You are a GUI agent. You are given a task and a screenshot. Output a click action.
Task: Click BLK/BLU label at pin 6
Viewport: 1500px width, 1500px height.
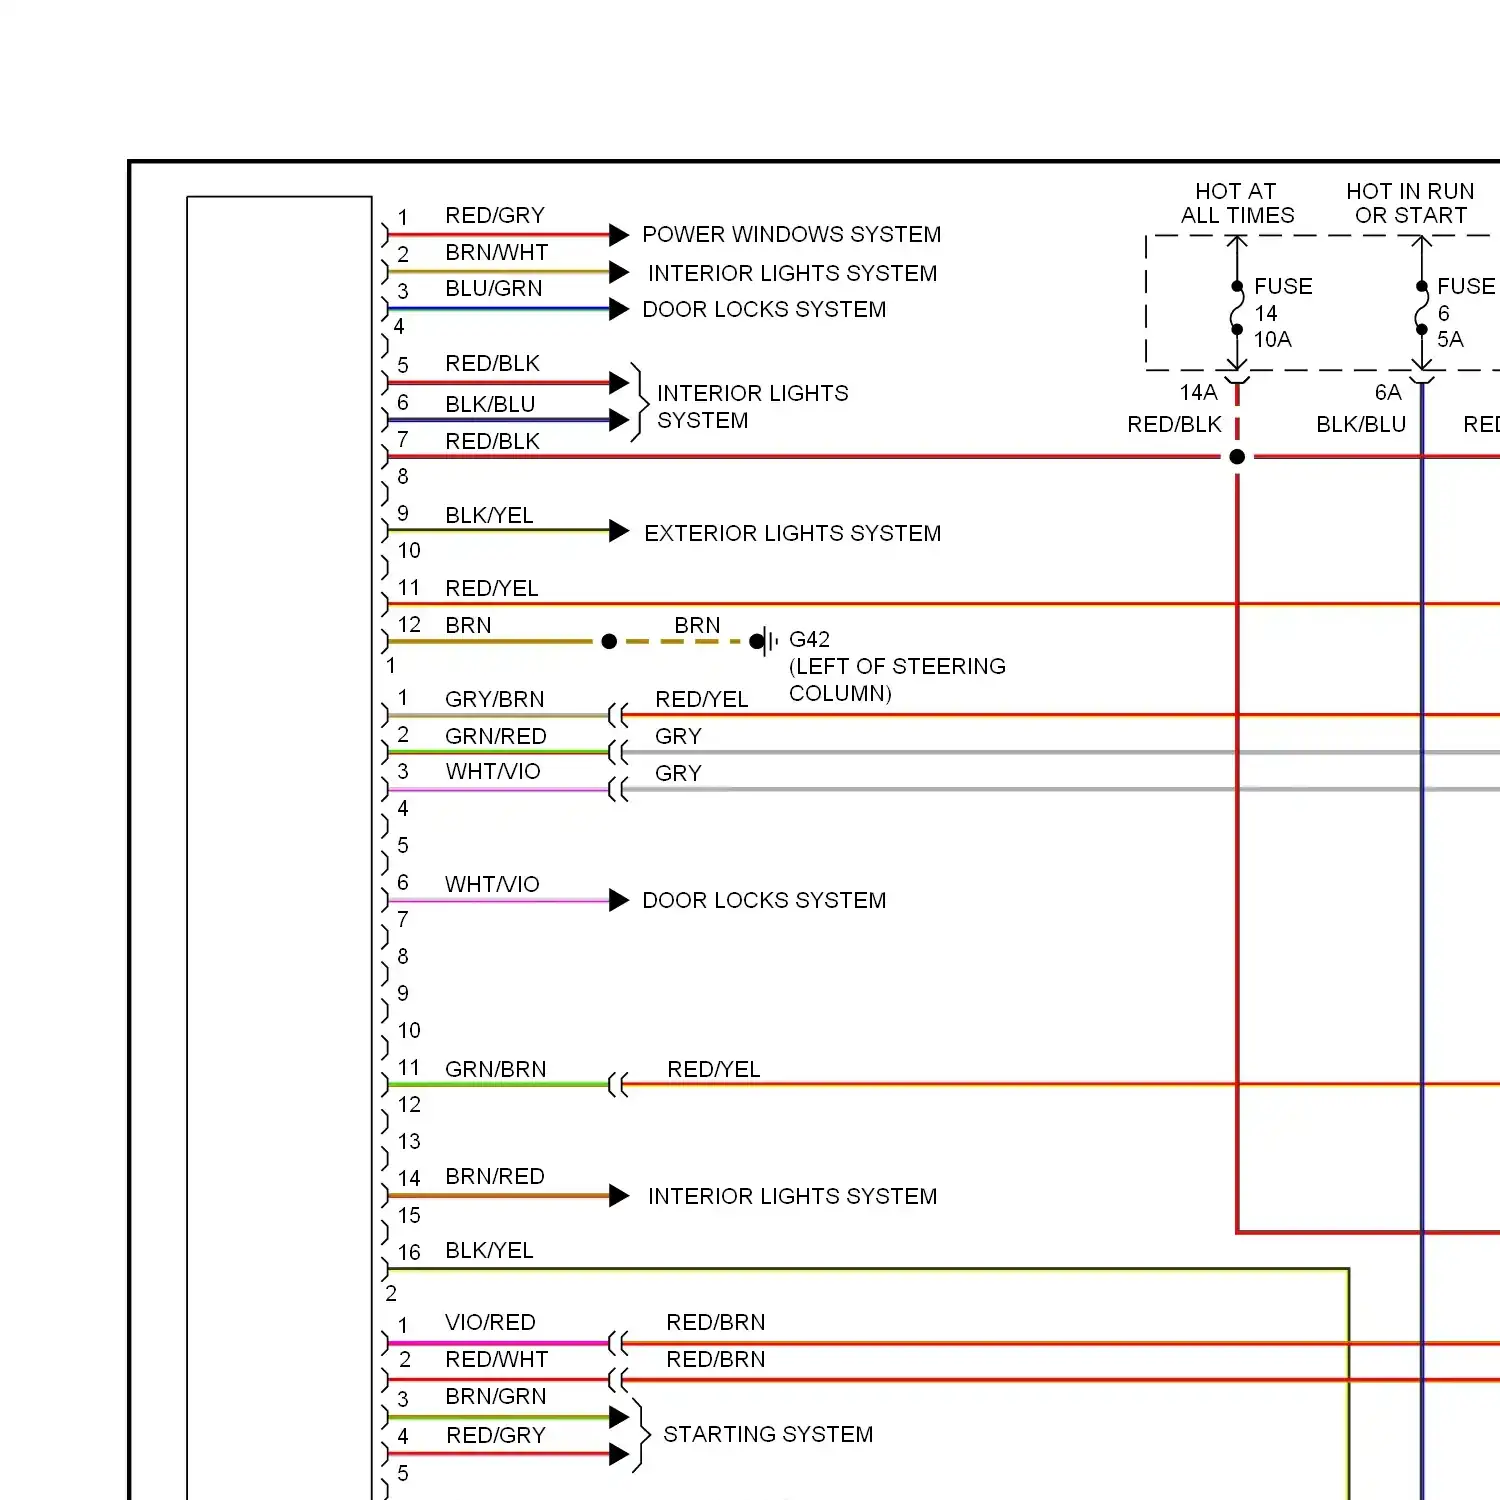pyautogui.click(x=490, y=404)
